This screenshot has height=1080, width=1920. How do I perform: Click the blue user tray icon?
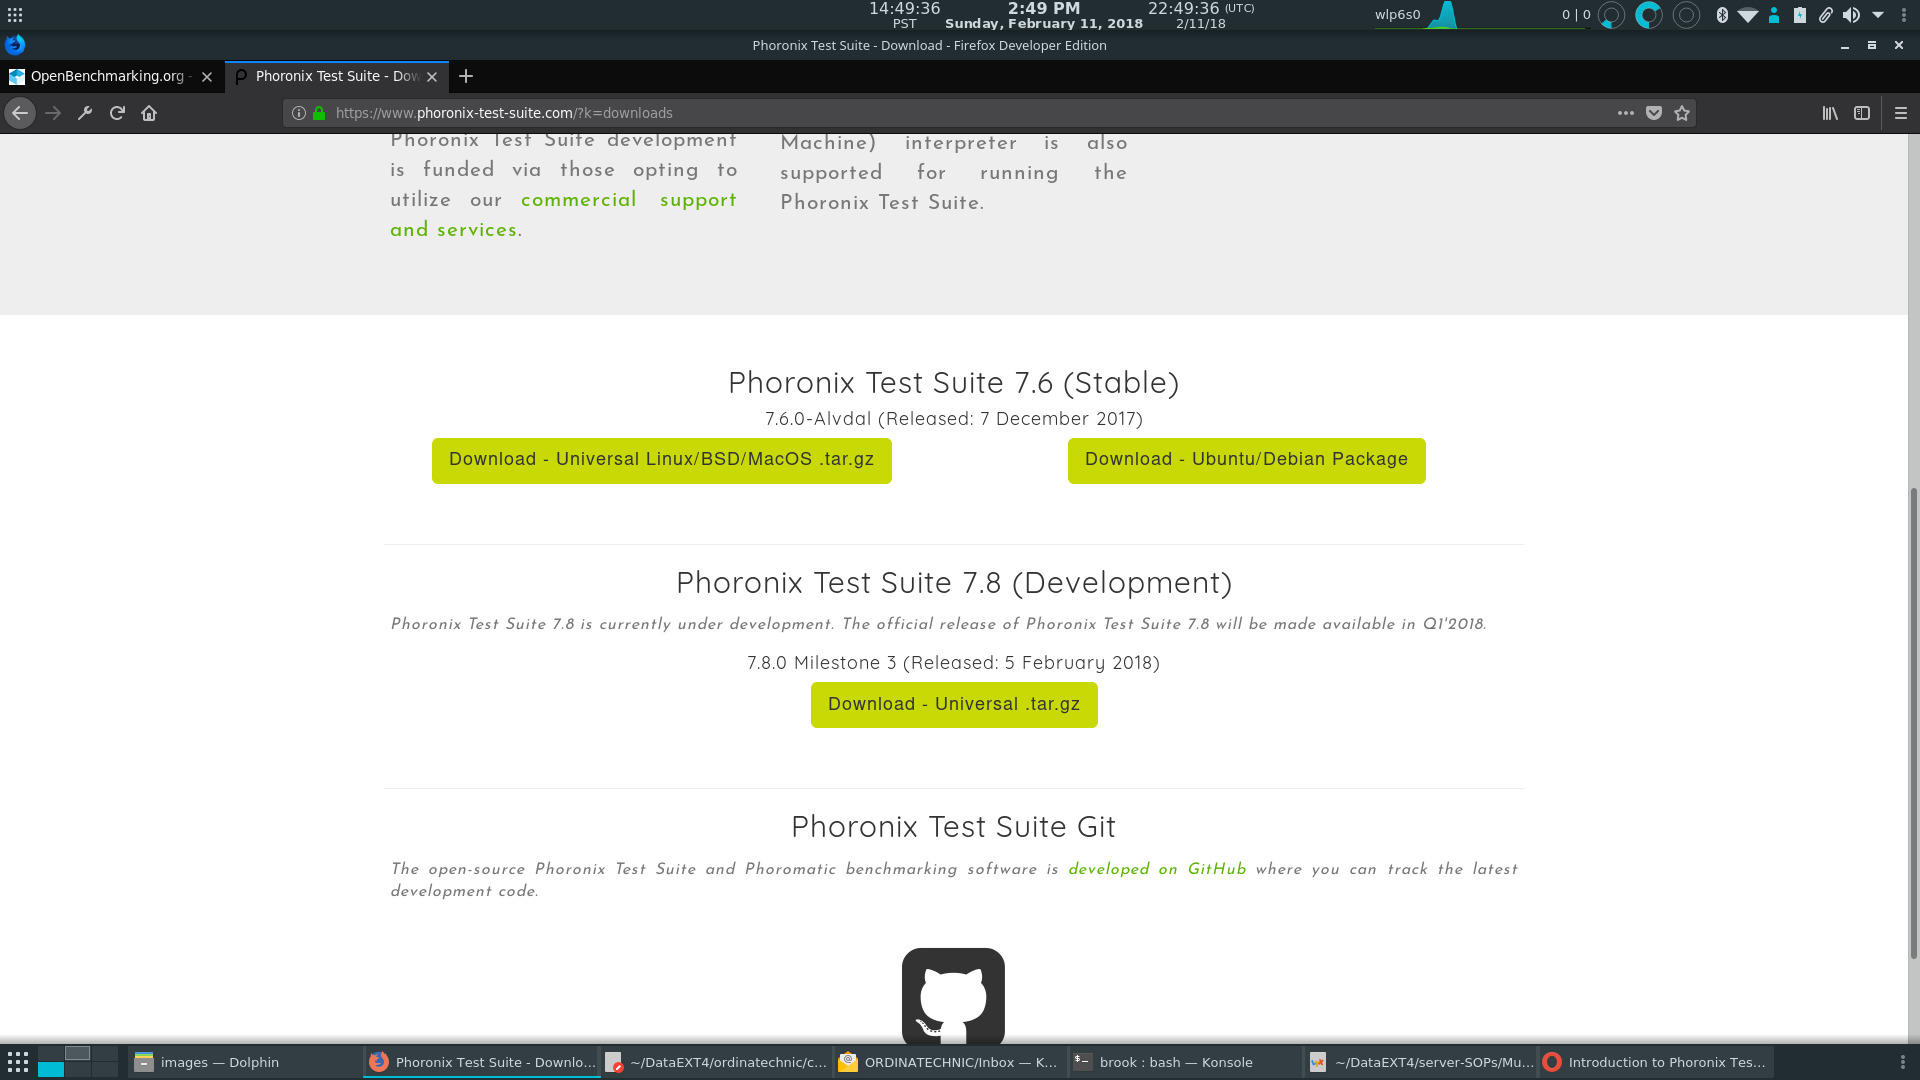[1773, 15]
